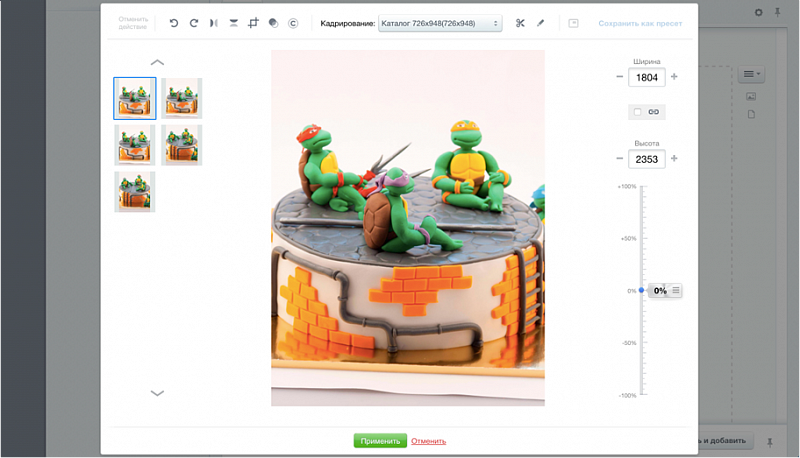Decrease height with the minus button

pyautogui.click(x=619, y=159)
